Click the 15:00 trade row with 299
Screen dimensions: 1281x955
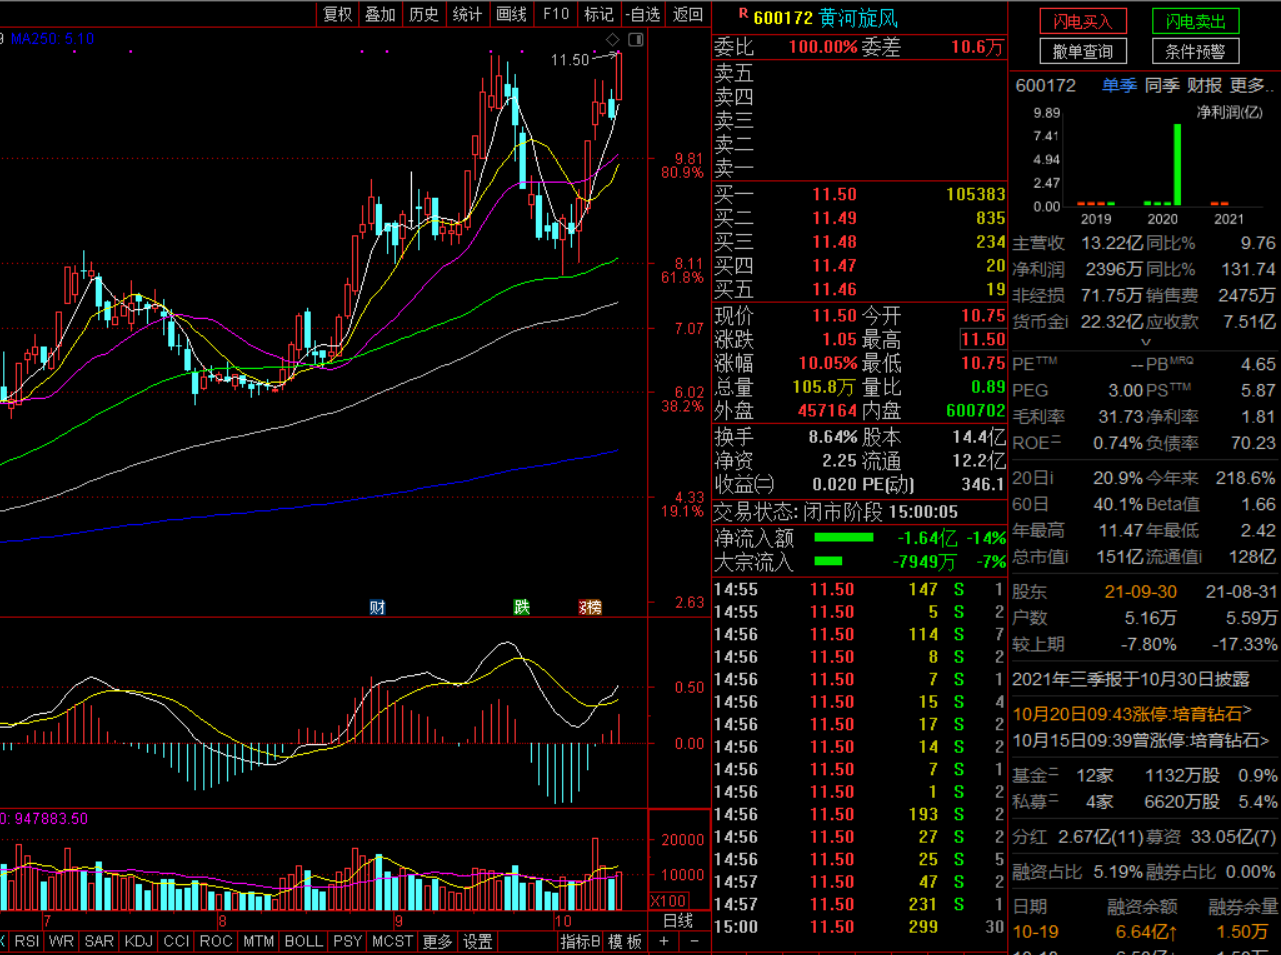[859, 927]
